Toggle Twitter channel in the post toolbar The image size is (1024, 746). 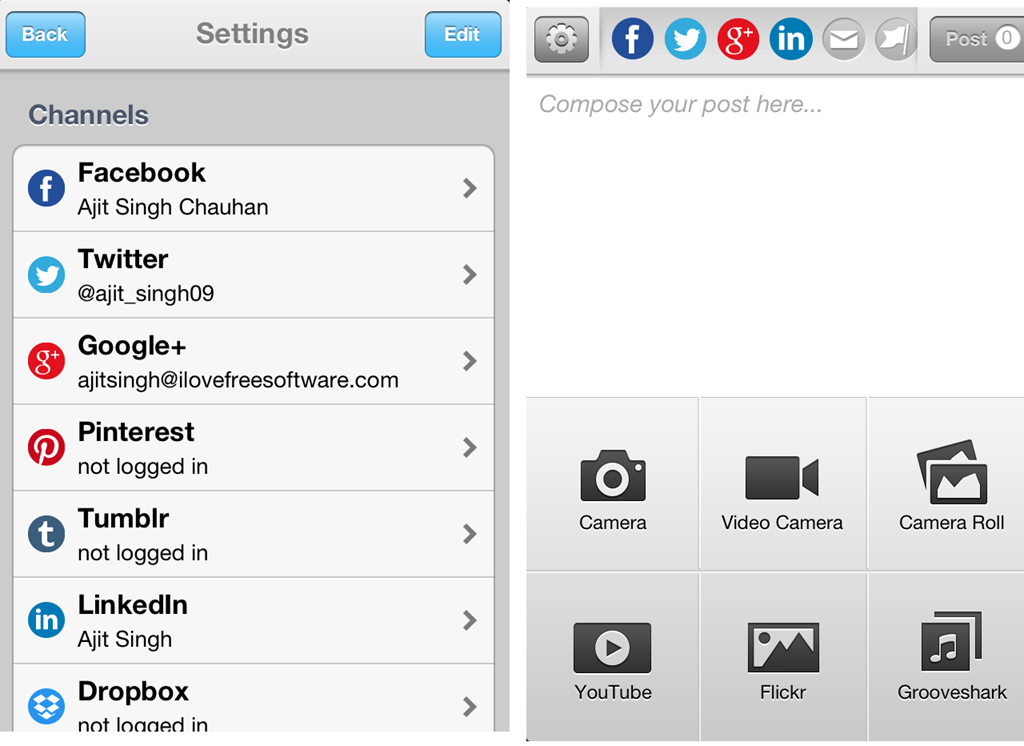[x=685, y=39]
